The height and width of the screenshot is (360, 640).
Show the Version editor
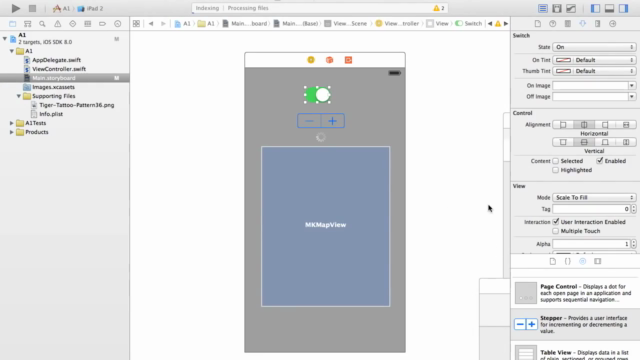[571, 8]
